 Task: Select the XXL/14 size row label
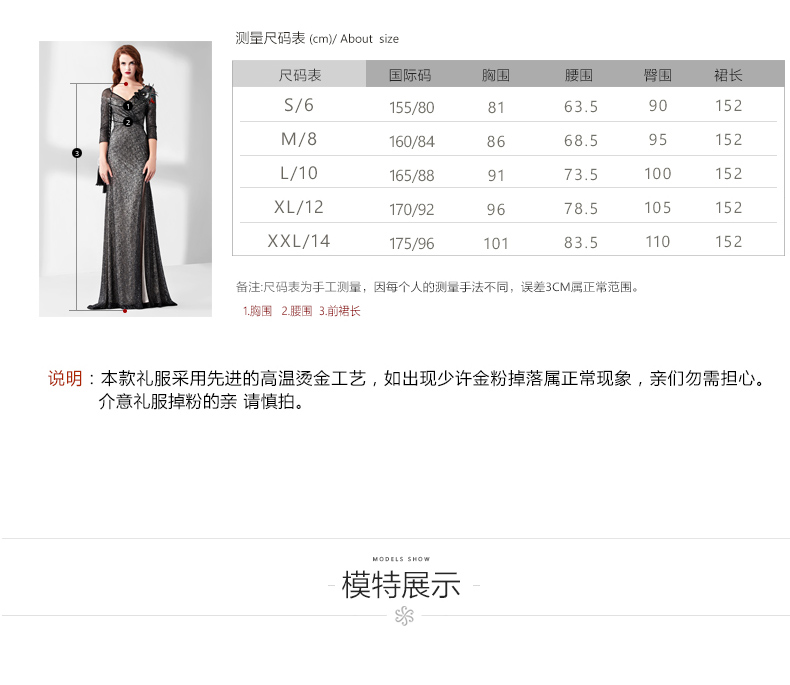pos(298,241)
